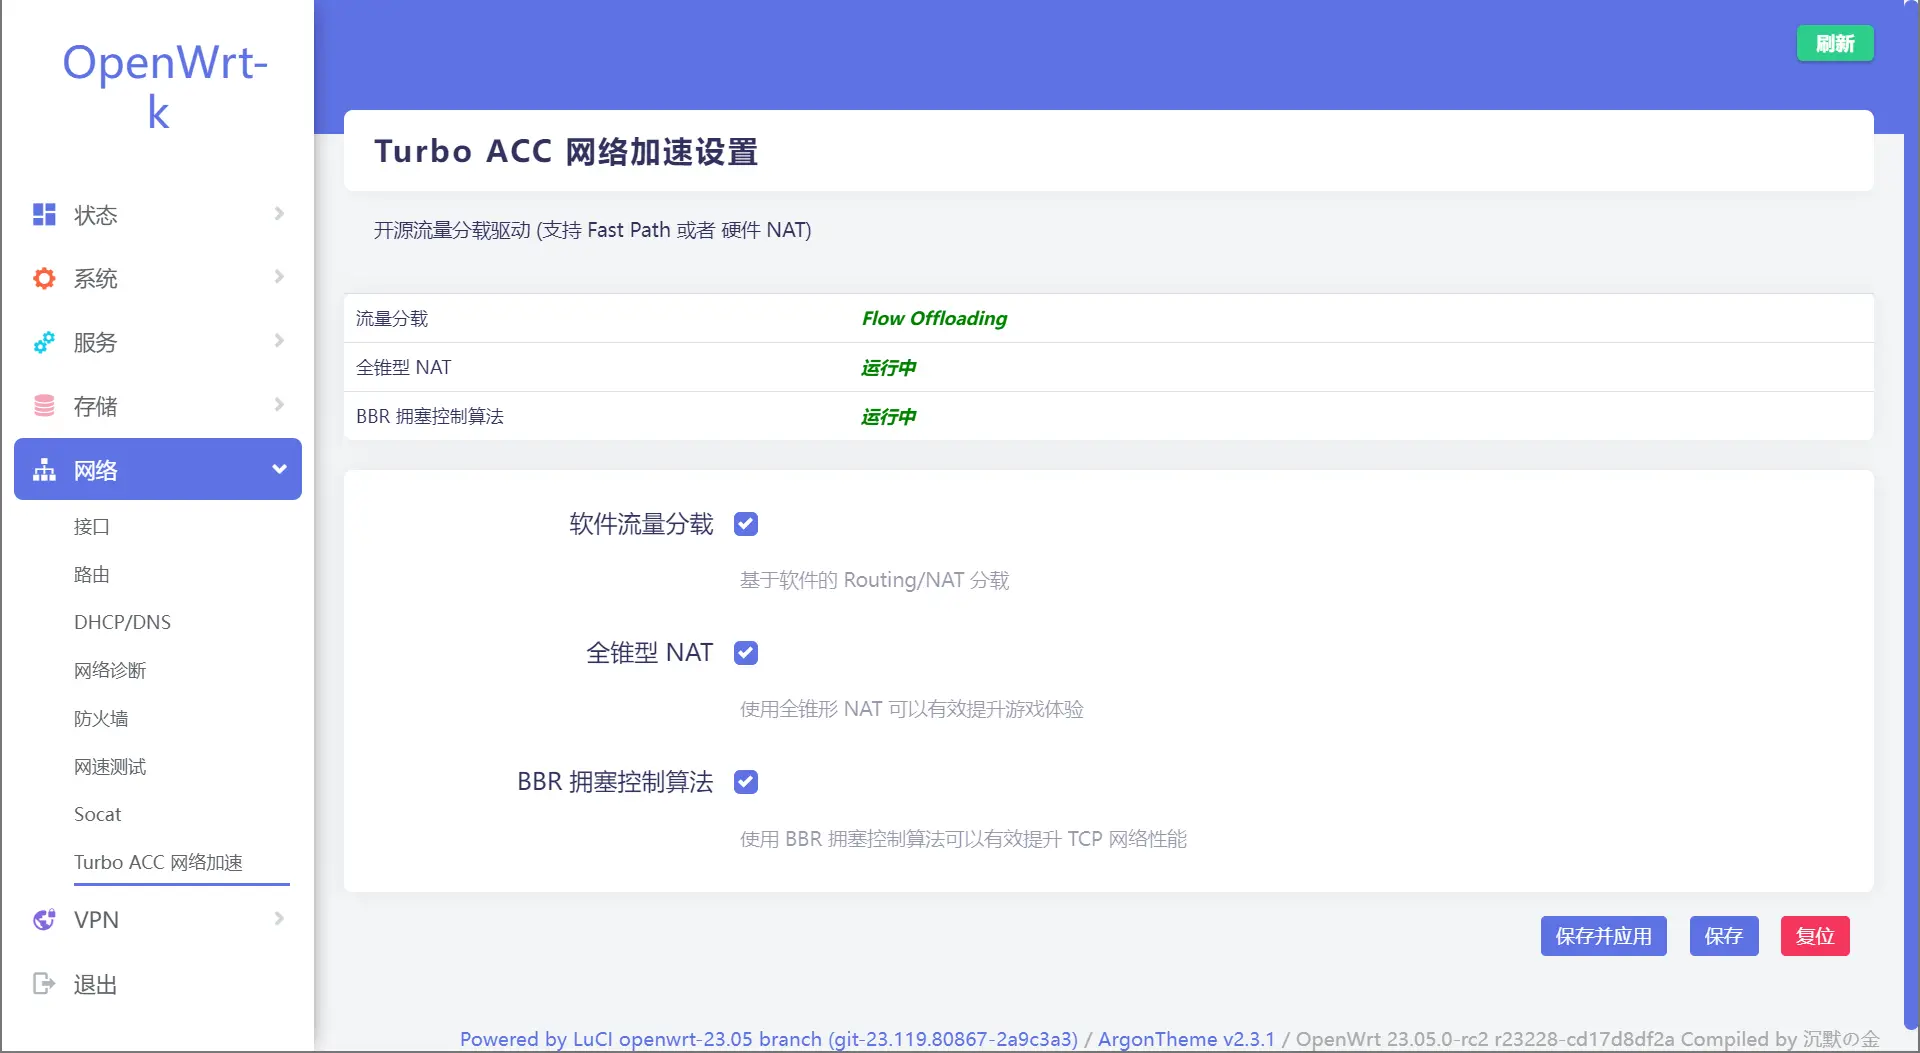Click the 退出 logout label

tap(95, 984)
